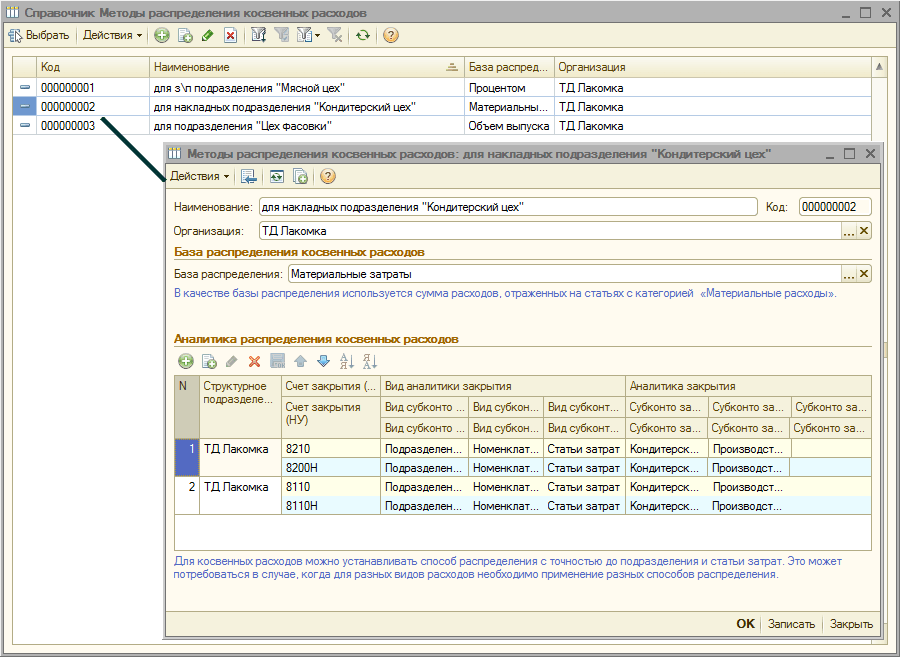
Task: Move analytics row down with blue arrow
Action: point(322,361)
